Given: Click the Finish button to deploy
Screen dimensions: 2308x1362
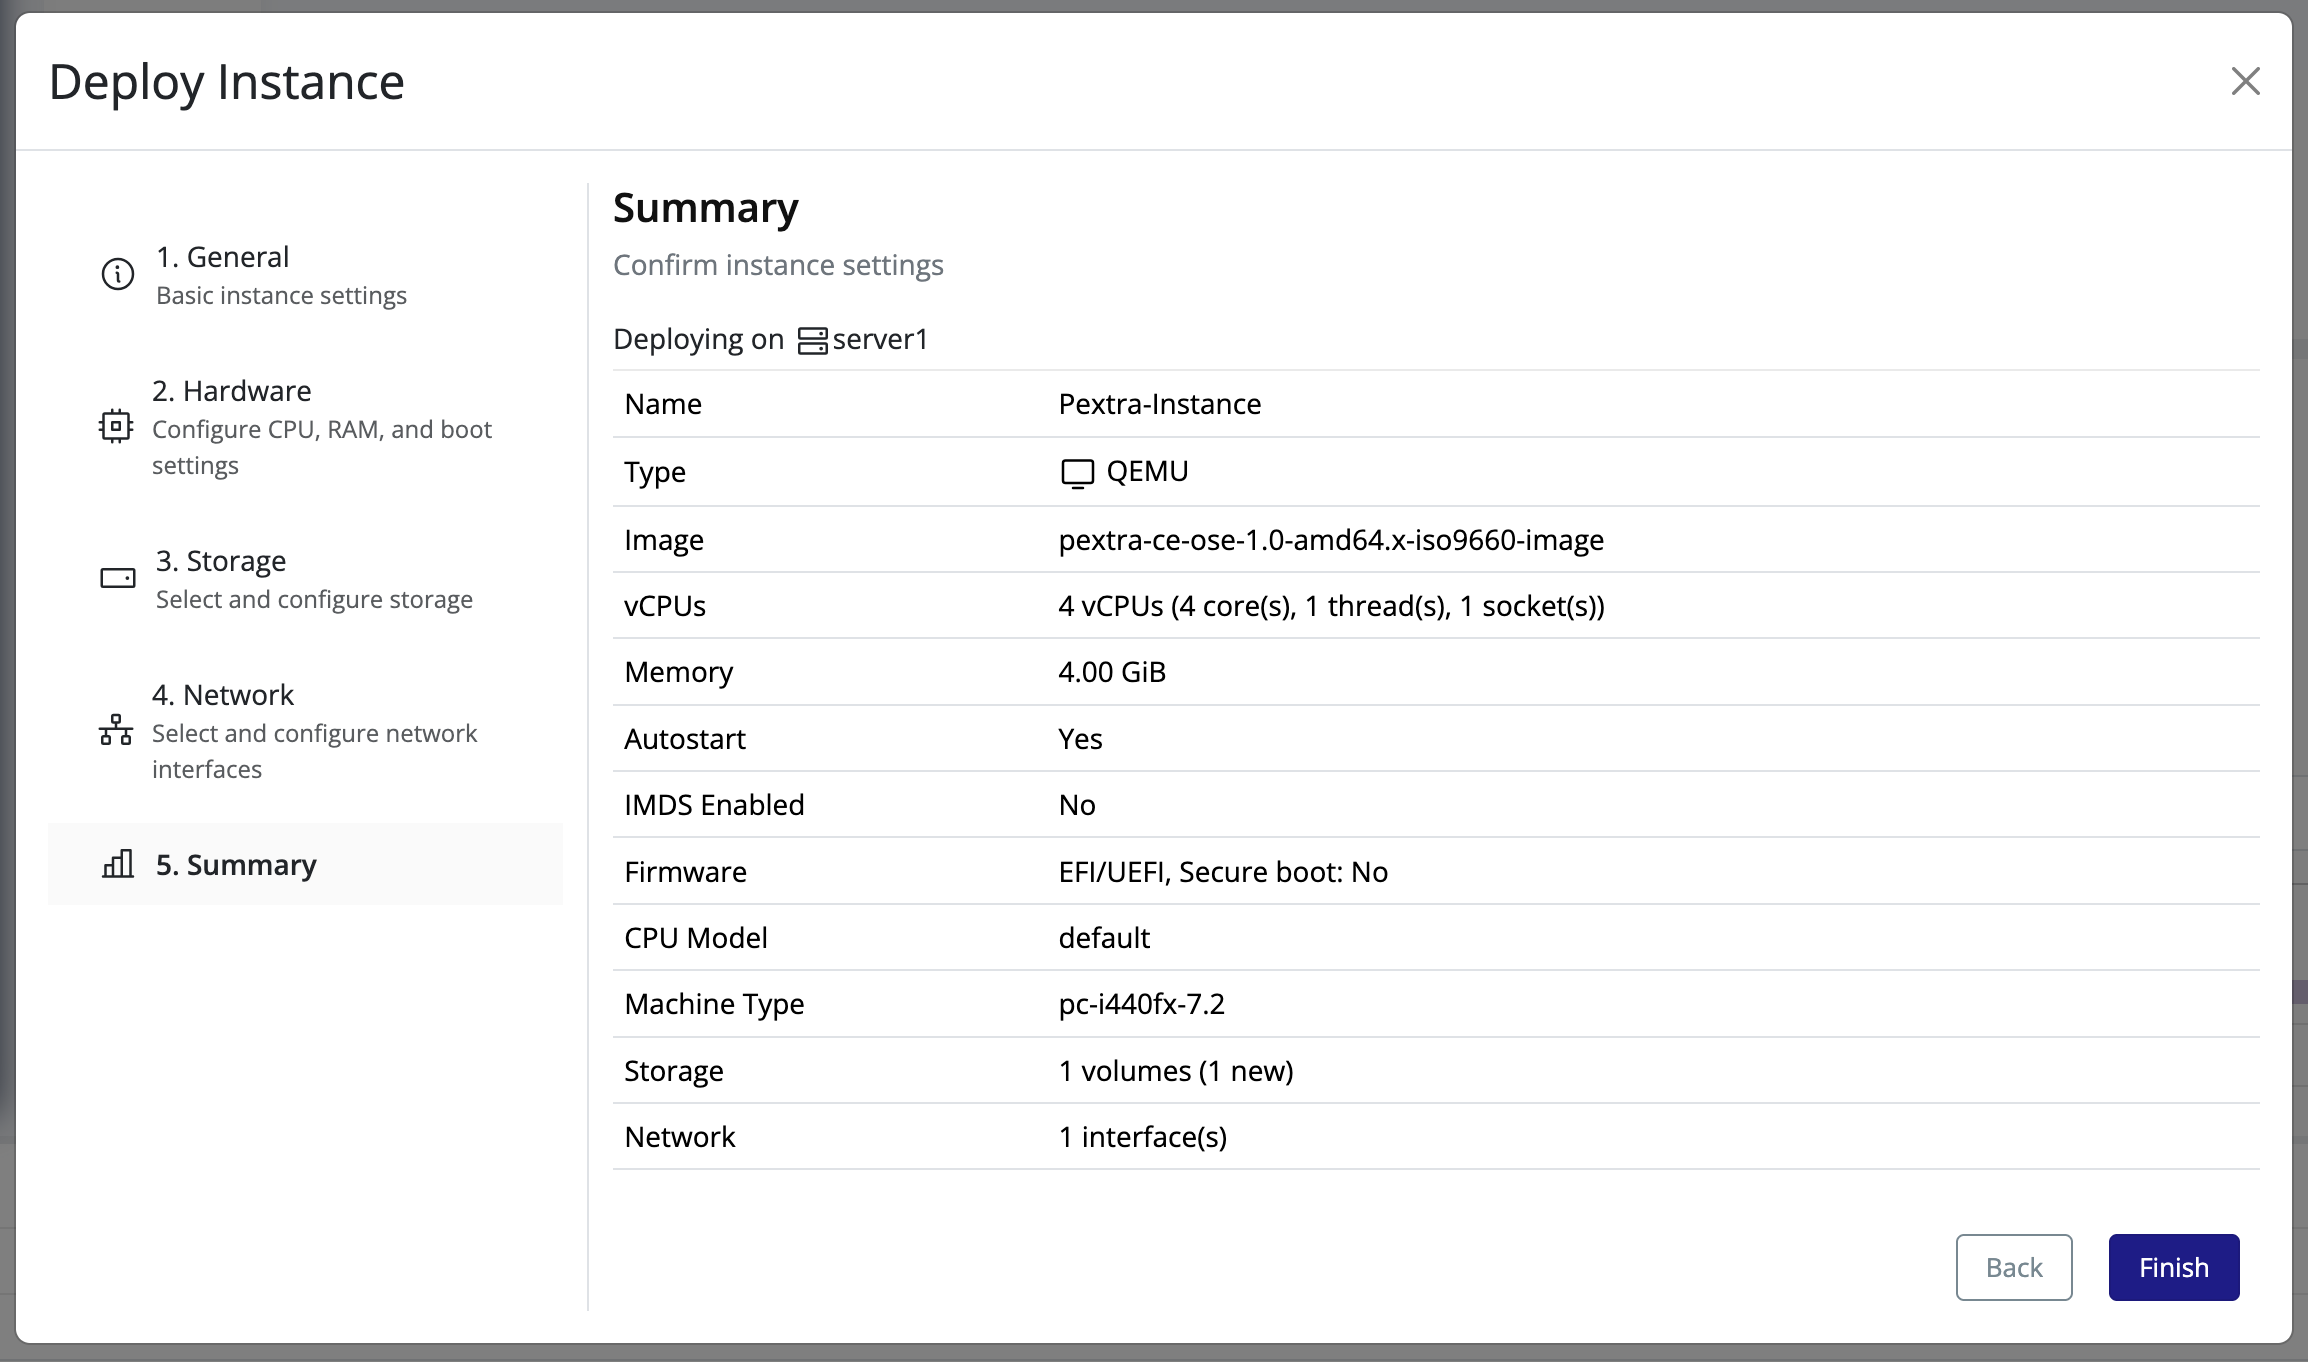Looking at the screenshot, I should tap(2172, 1267).
